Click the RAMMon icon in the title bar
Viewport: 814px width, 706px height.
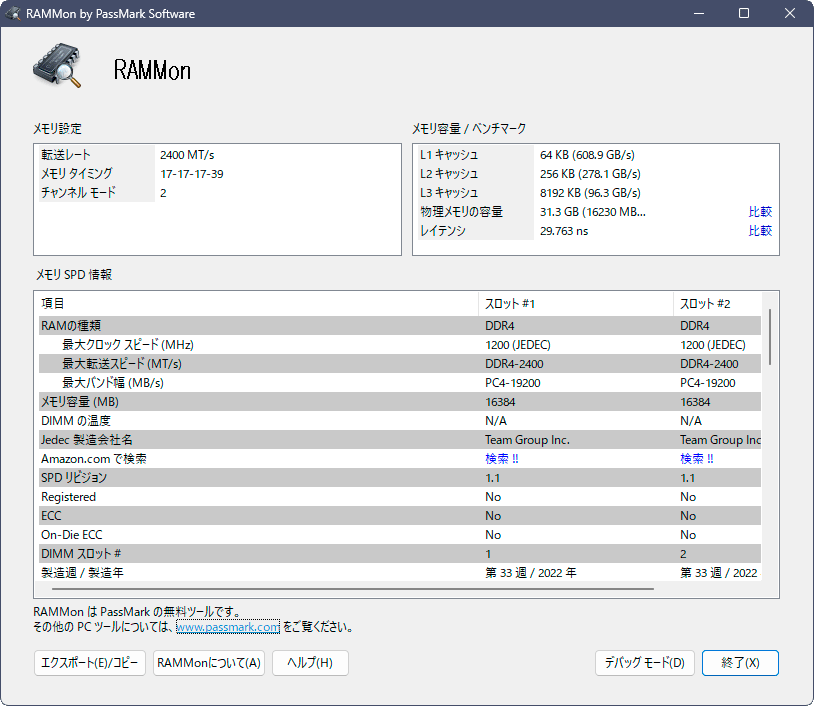pyautogui.click(x=13, y=13)
